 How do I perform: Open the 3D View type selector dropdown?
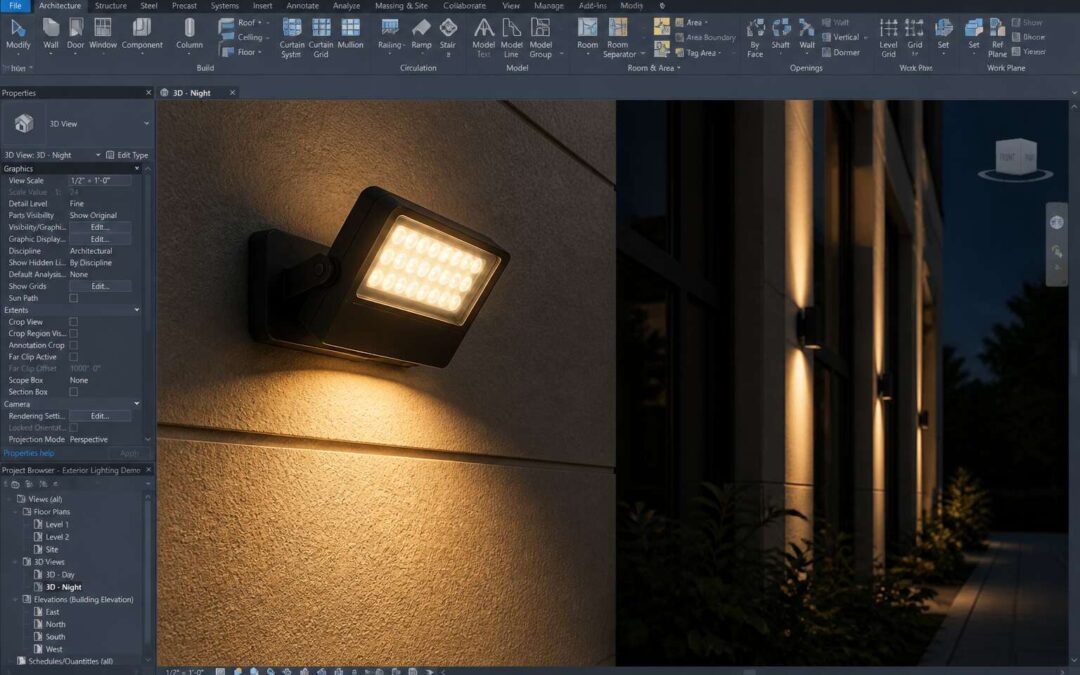click(146, 123)
